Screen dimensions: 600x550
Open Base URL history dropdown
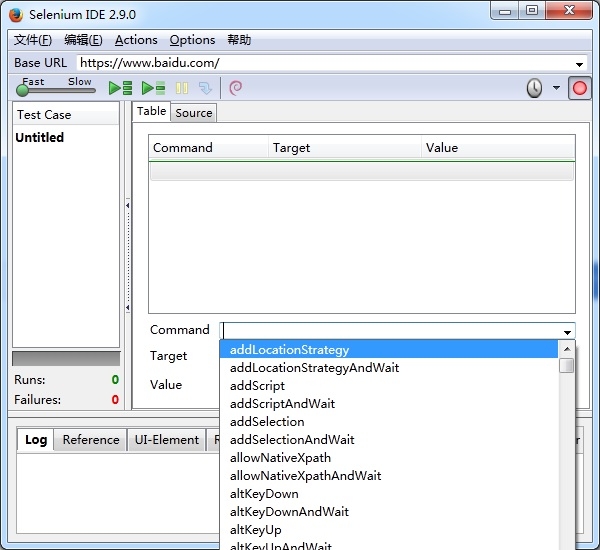(579, 64)
